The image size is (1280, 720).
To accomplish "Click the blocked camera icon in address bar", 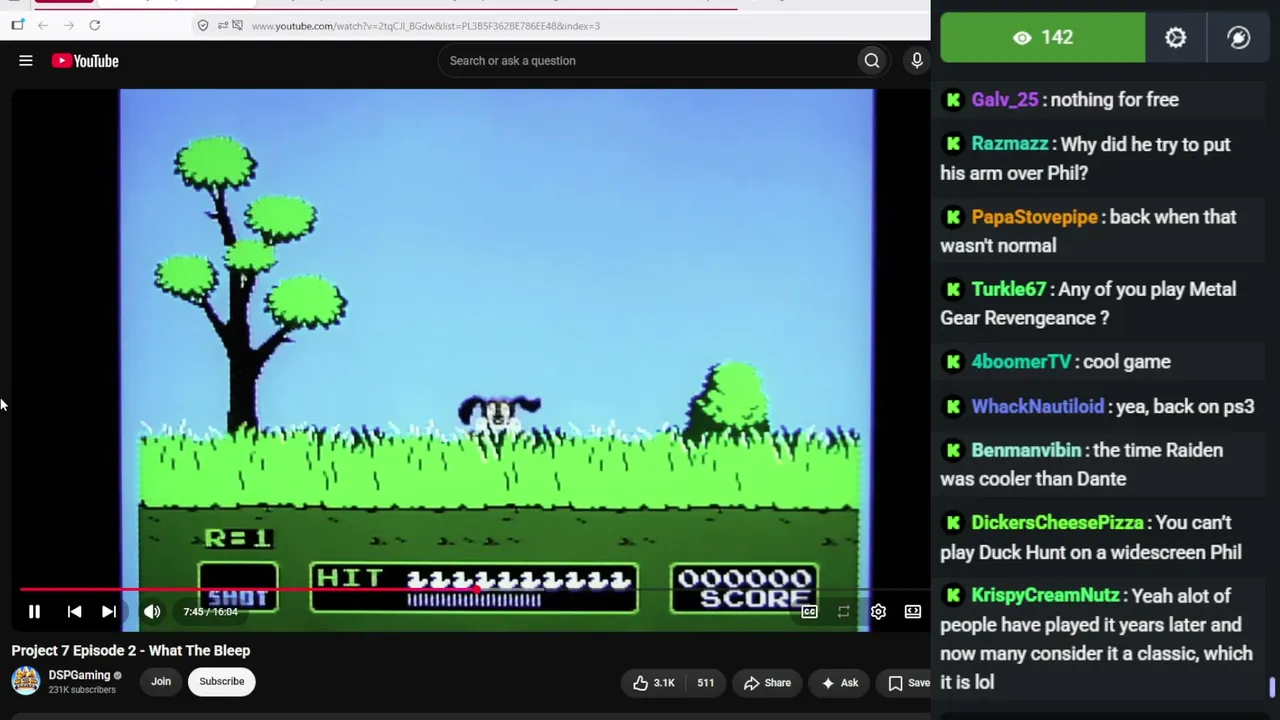I will [238, 25].
